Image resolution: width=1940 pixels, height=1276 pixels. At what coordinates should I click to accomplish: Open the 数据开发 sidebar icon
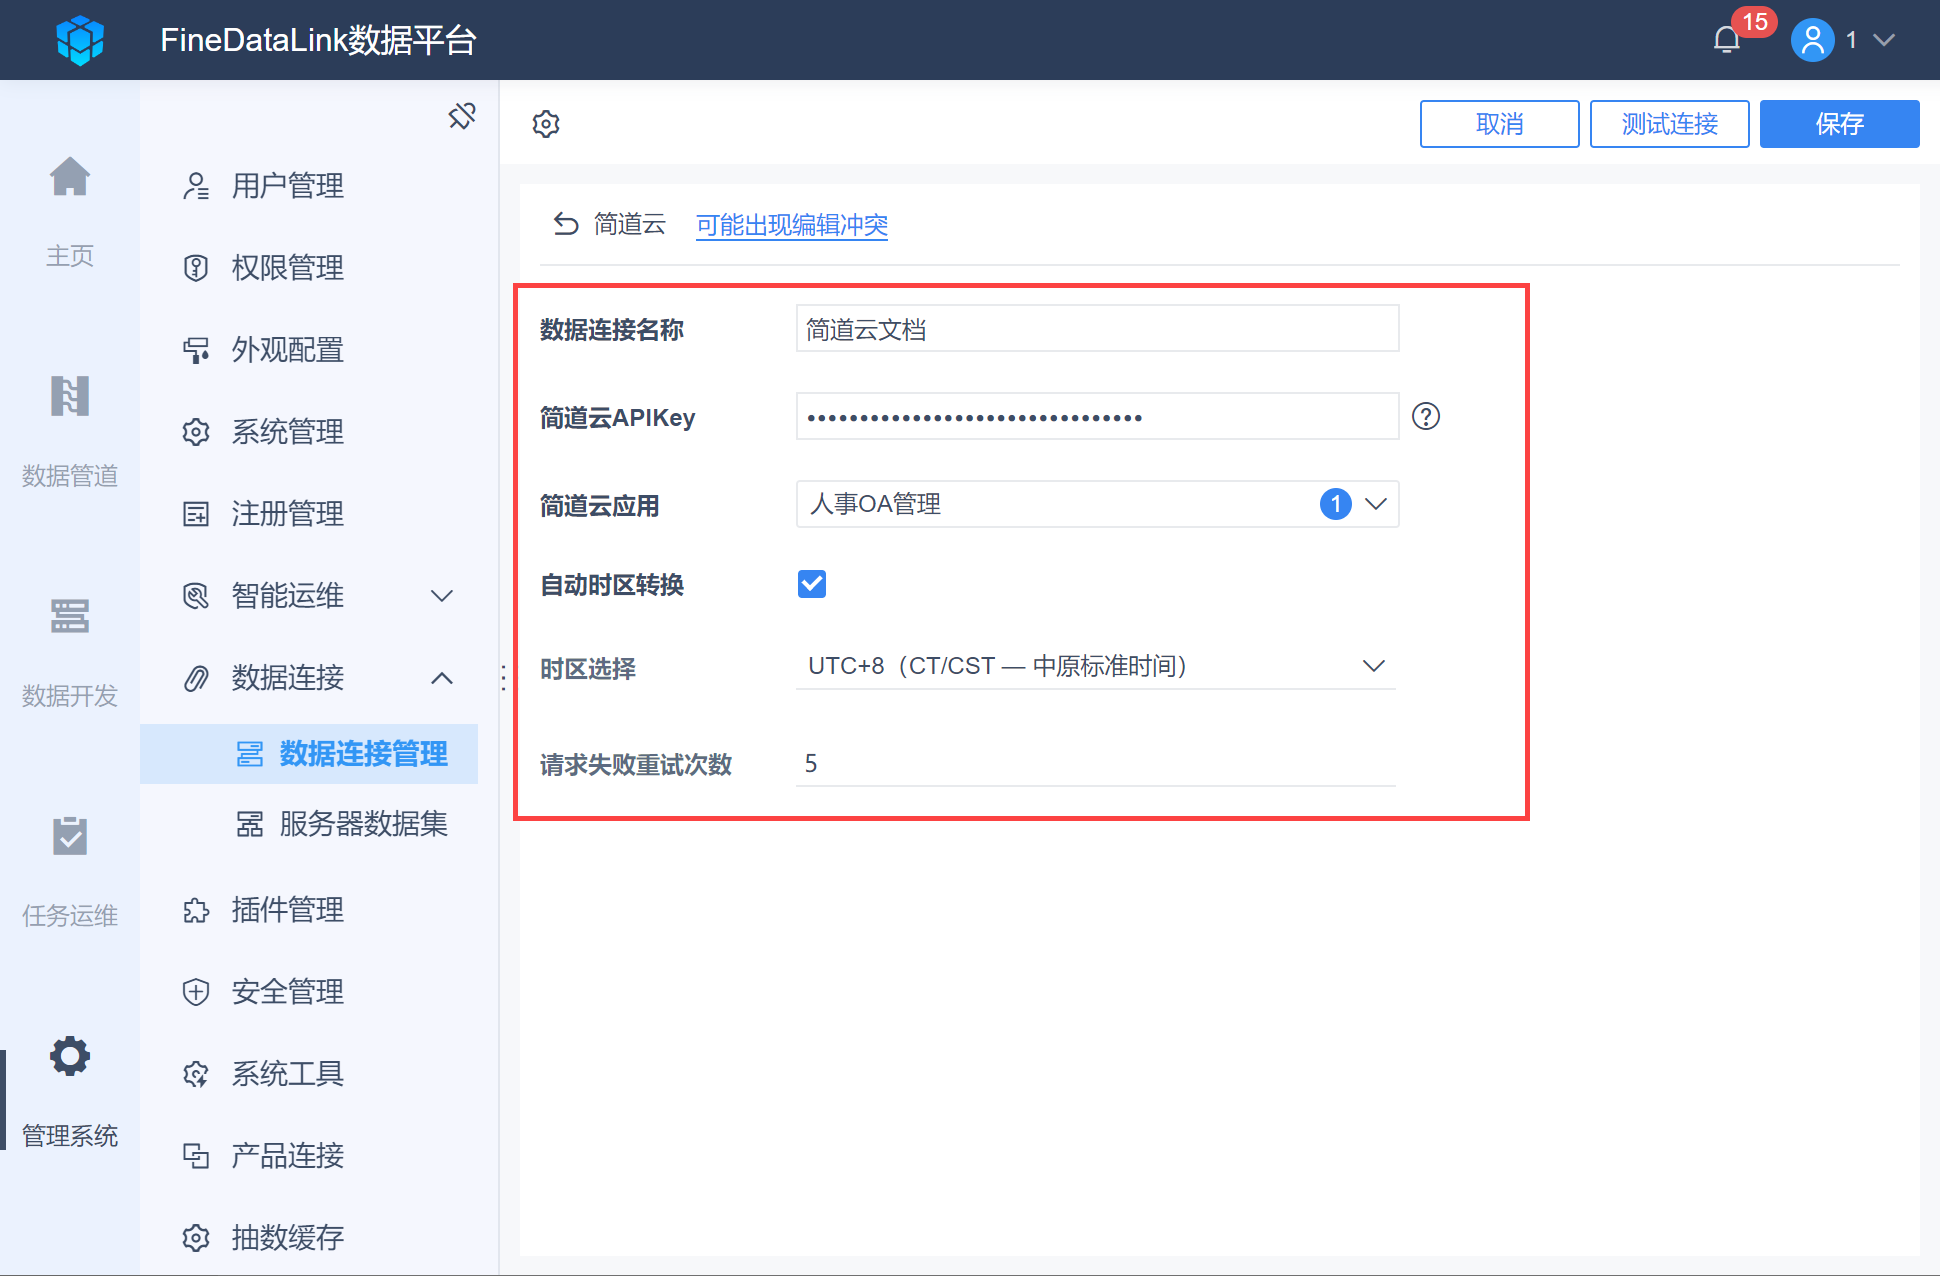coord(70,616)
